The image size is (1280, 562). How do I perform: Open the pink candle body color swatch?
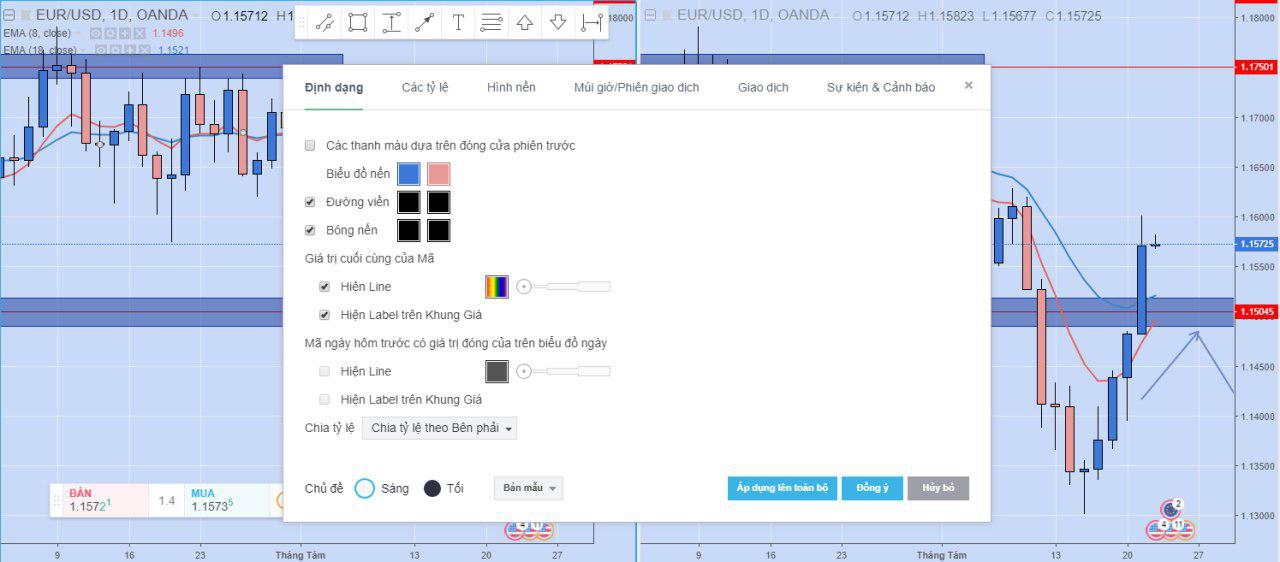439,174
